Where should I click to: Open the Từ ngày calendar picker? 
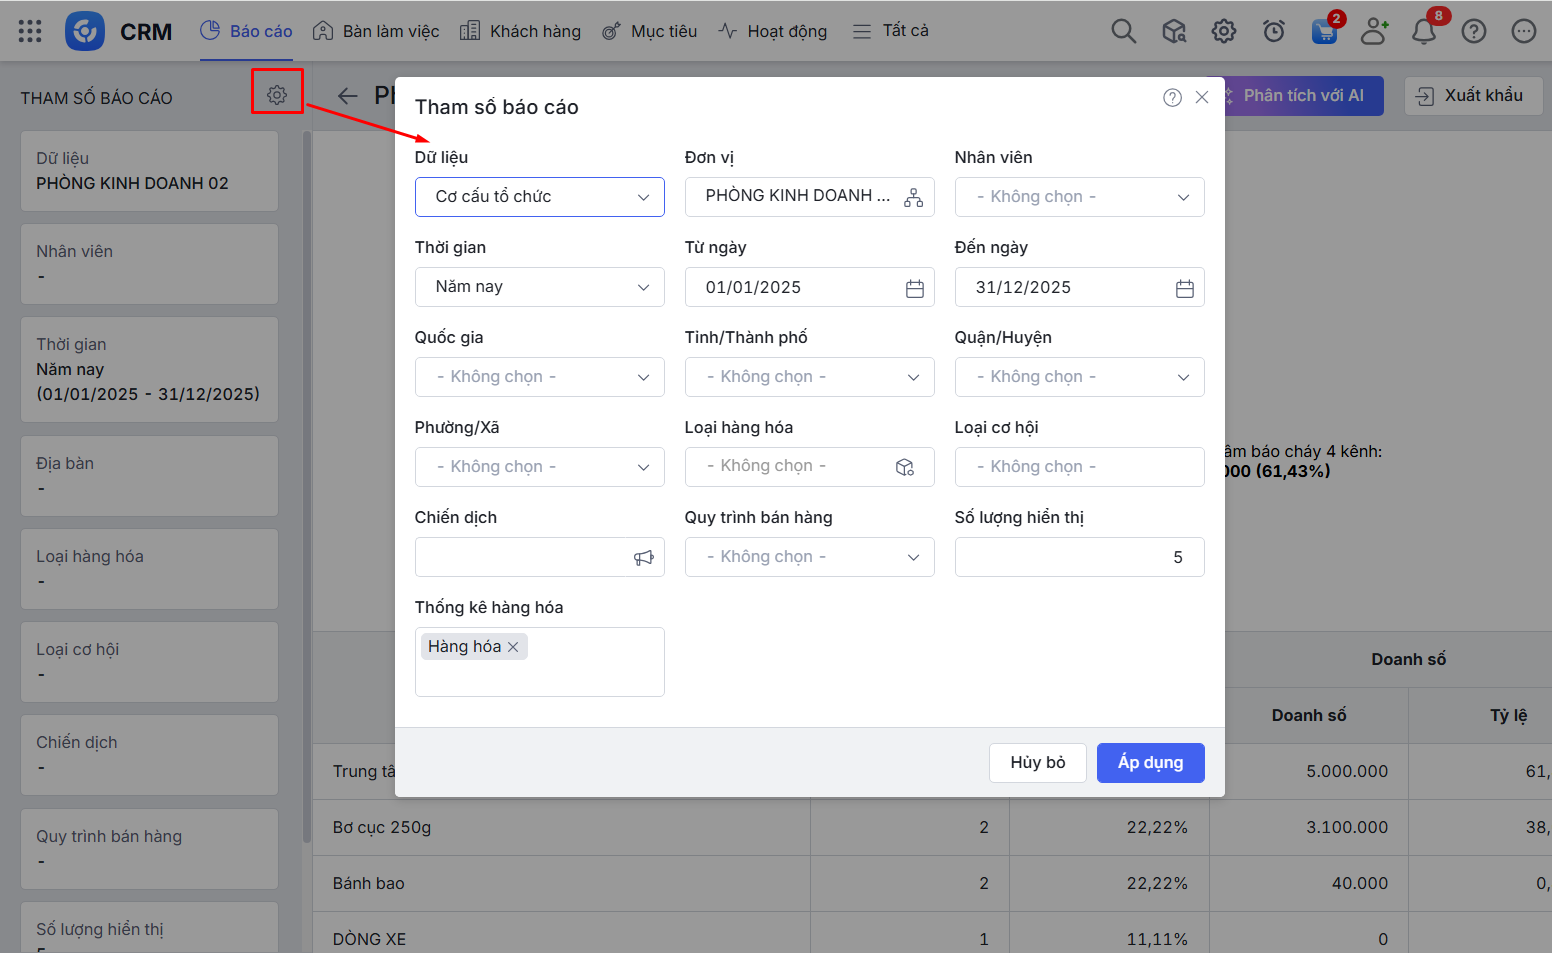coord(914,288)
